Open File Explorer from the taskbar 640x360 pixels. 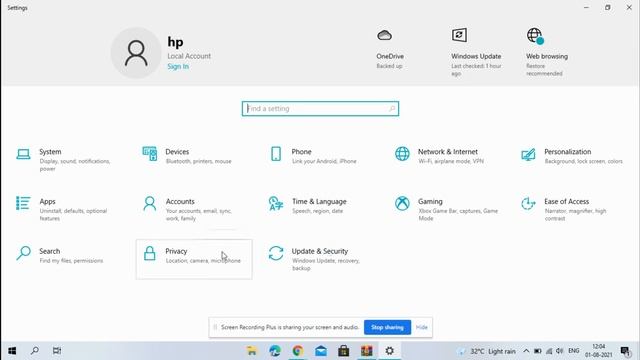coord(252,351)
